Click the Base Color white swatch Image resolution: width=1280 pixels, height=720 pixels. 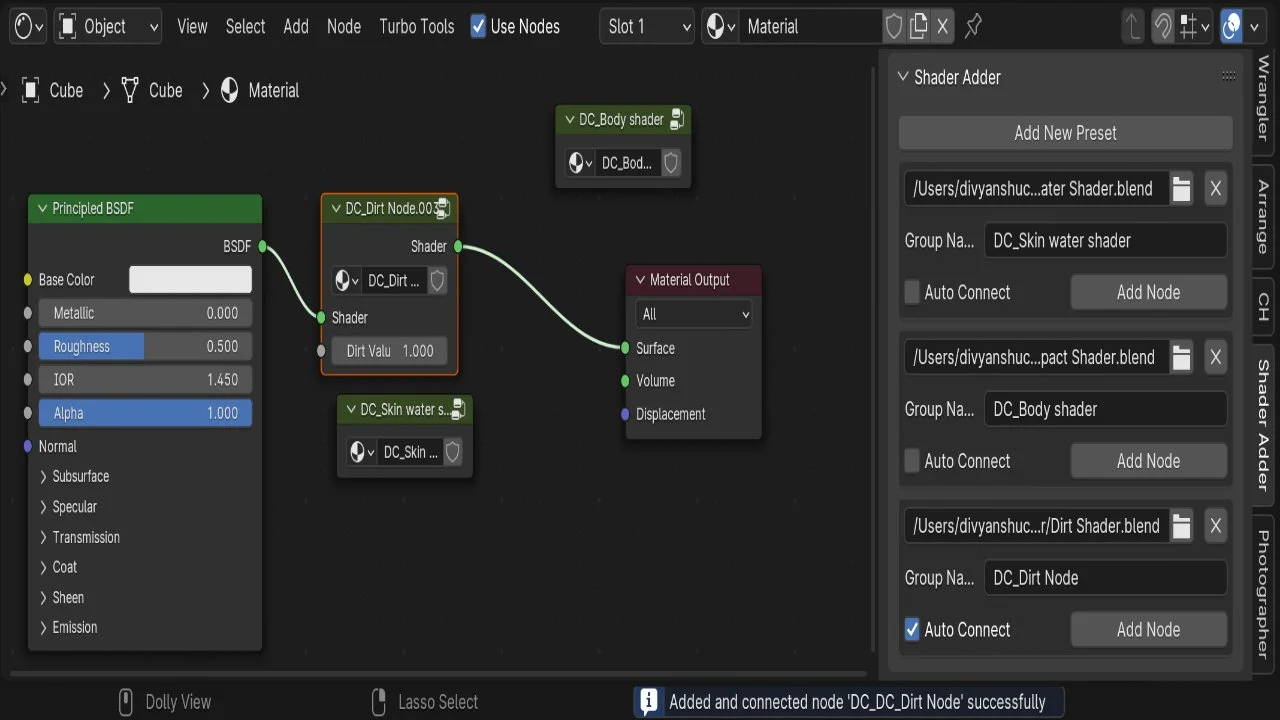tap(190, 280)
